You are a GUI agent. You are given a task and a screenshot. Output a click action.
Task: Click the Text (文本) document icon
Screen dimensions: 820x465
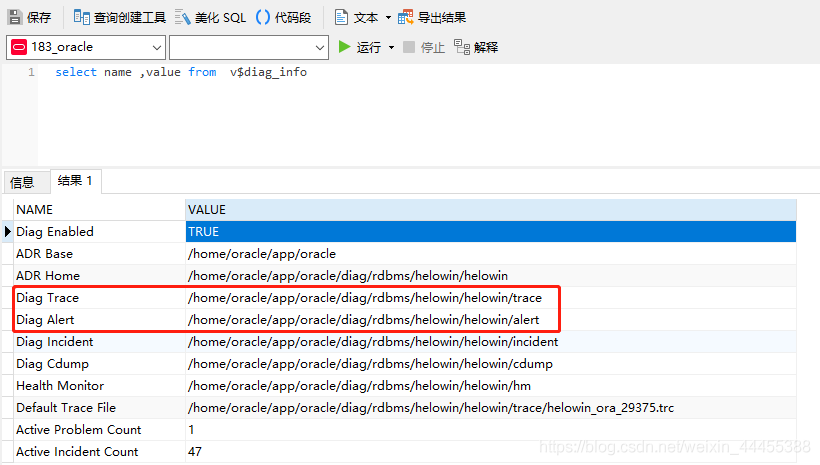(341, 17)
